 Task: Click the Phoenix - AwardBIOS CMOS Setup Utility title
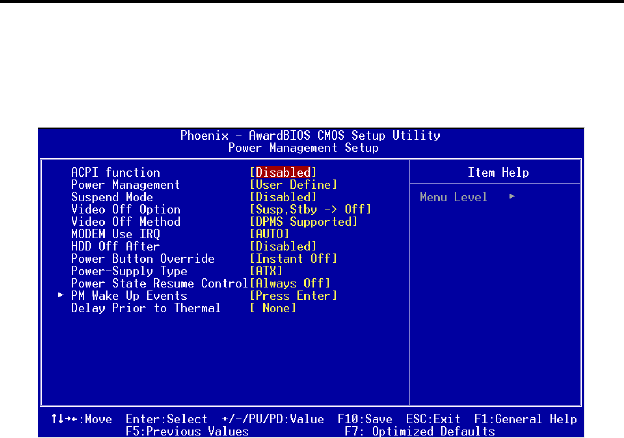[310, 136]
